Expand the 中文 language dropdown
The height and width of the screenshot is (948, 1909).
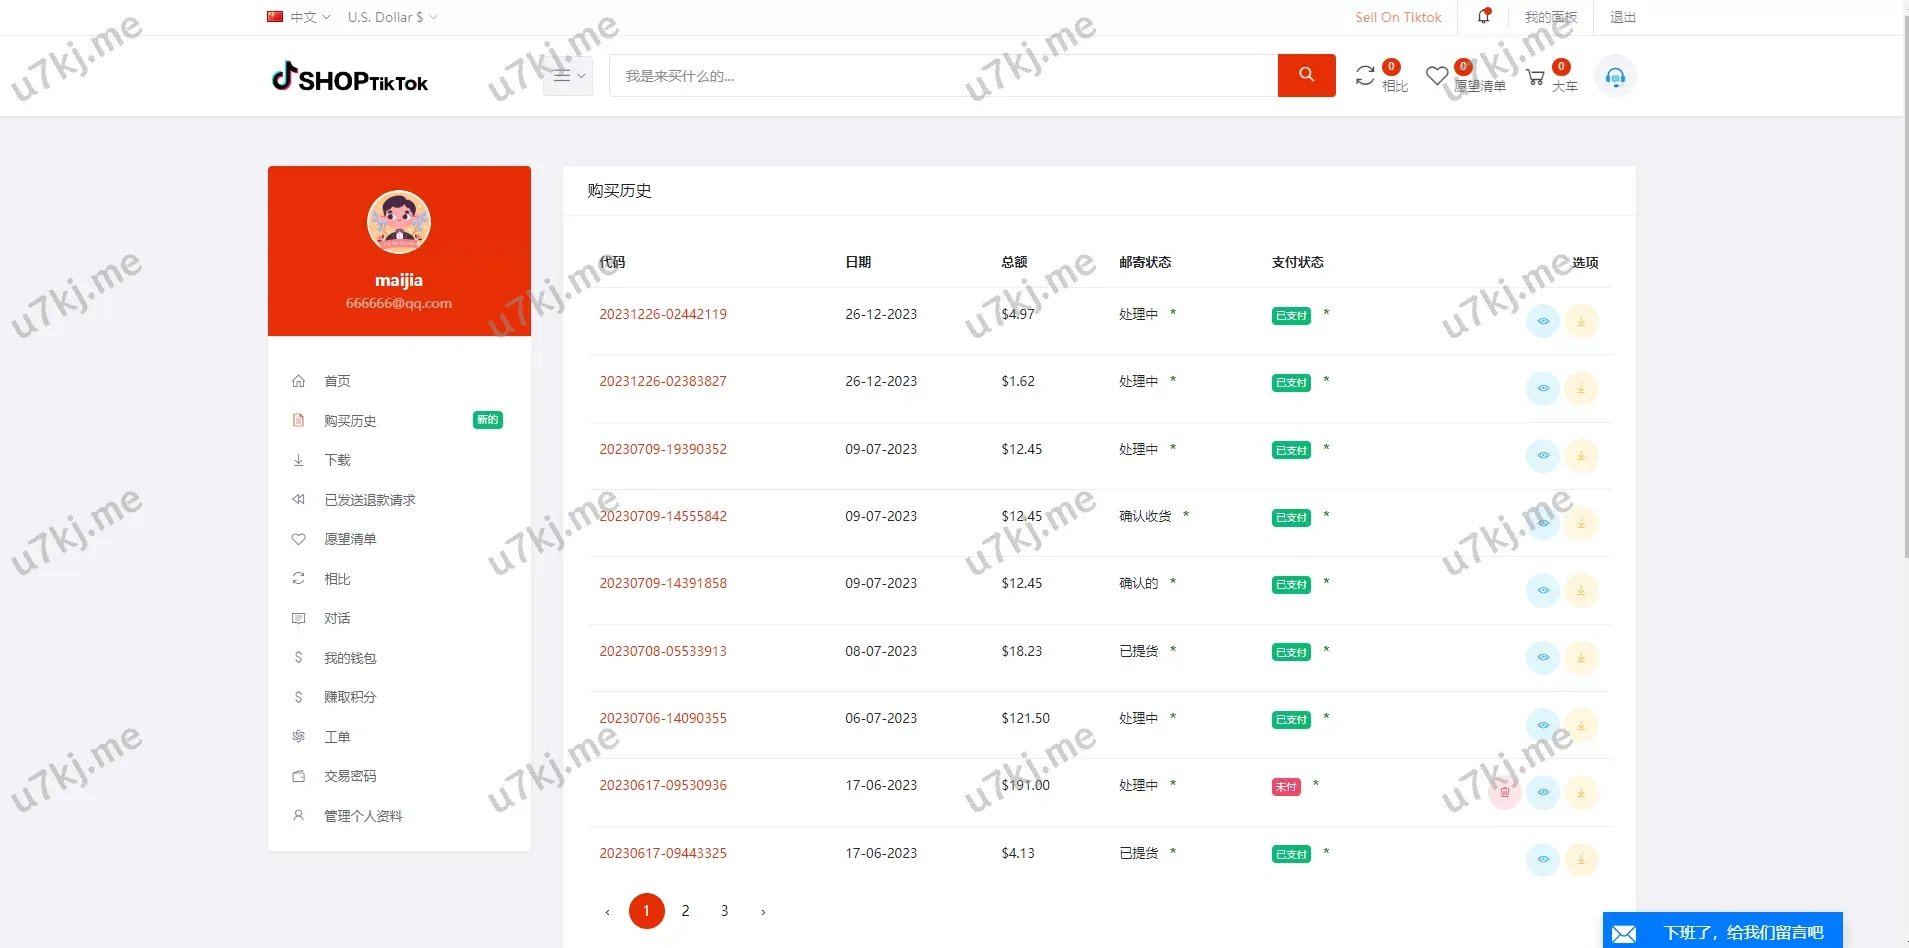(x=299, y=17)
